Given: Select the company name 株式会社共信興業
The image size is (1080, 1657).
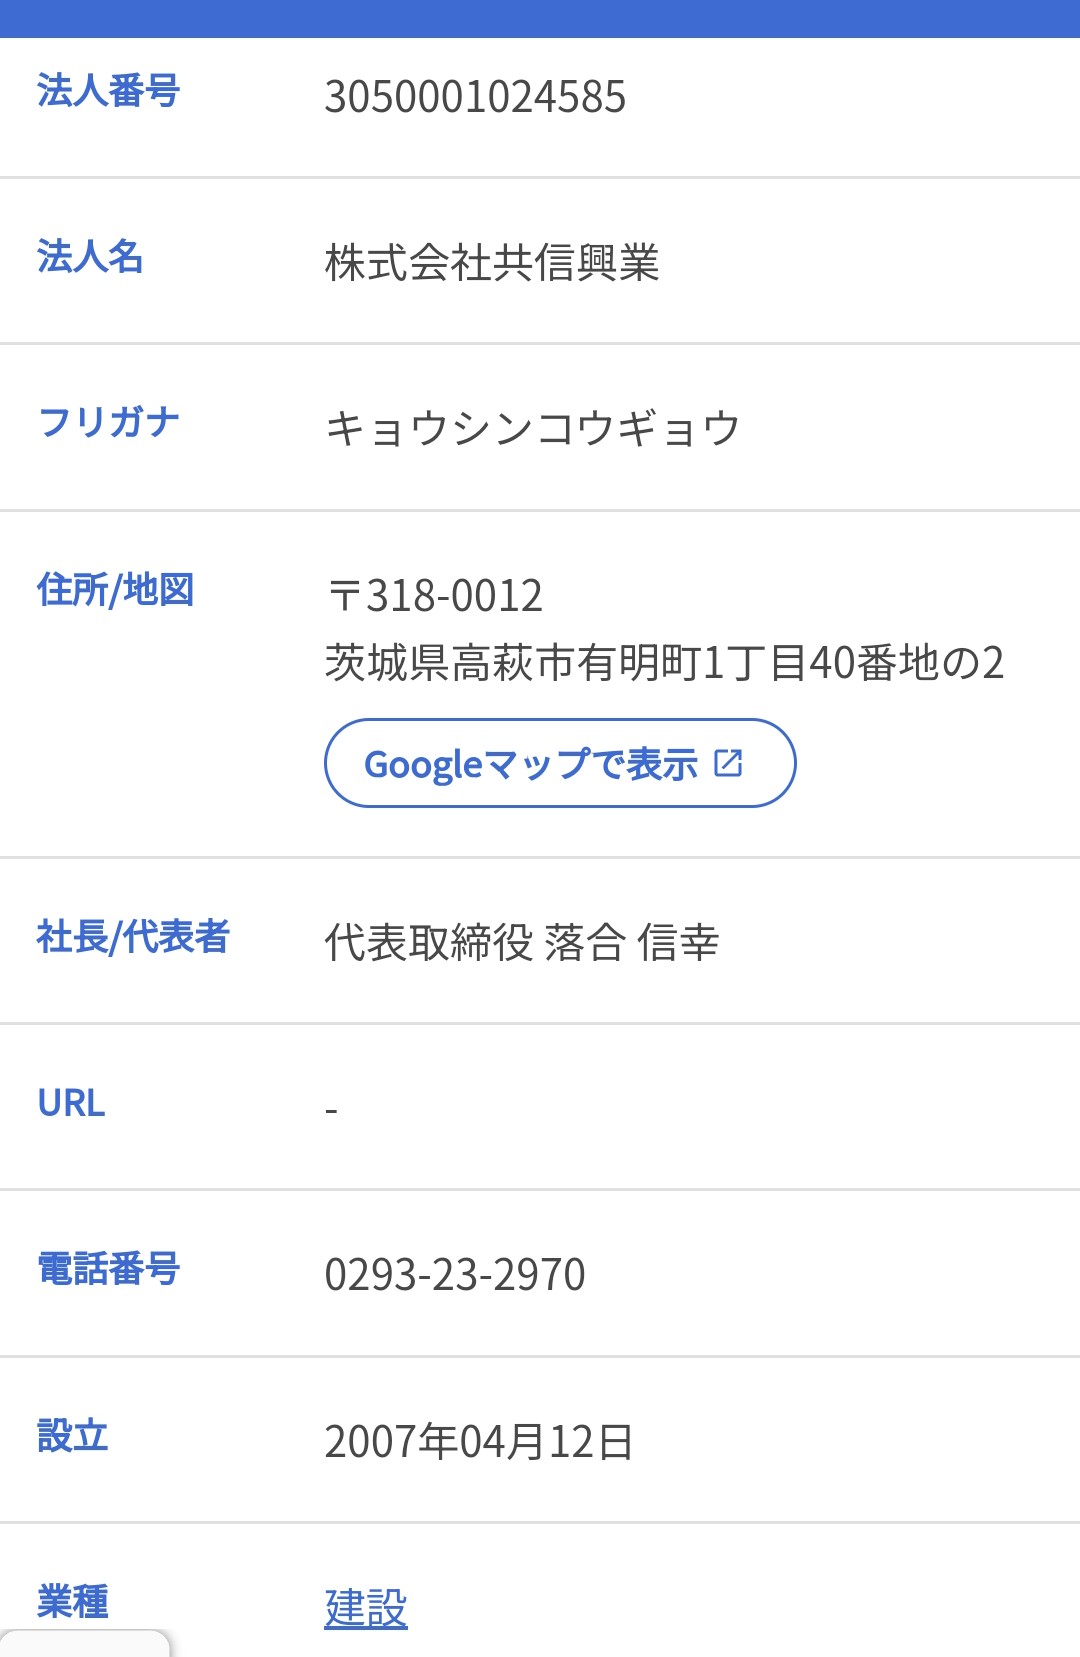Looking at the screenshot, I should point(492,263).
